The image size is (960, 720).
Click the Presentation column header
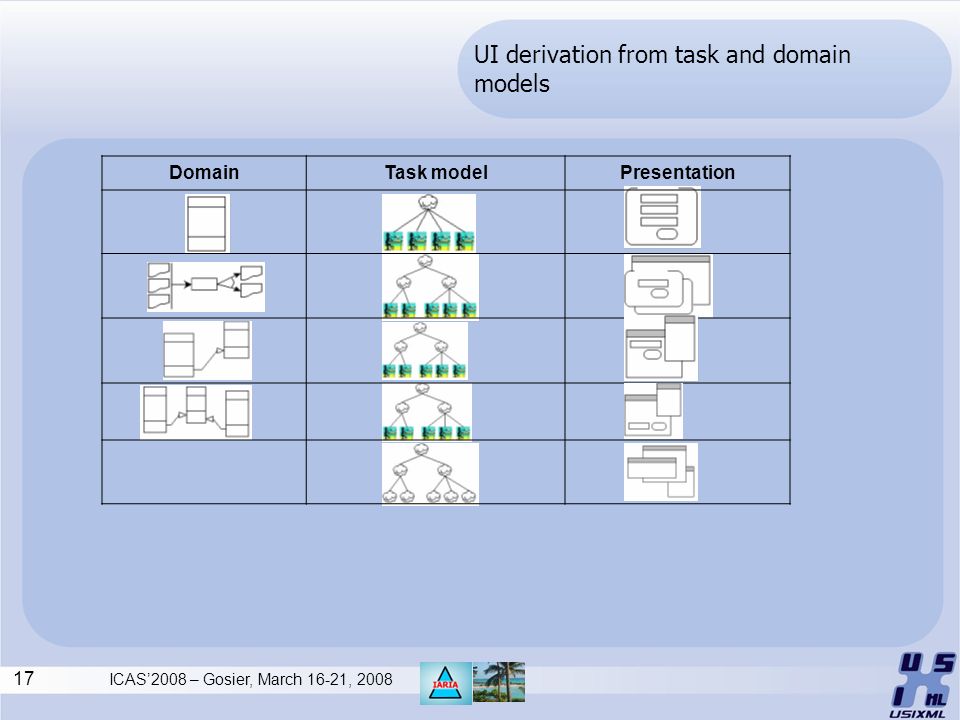[677, 173]
